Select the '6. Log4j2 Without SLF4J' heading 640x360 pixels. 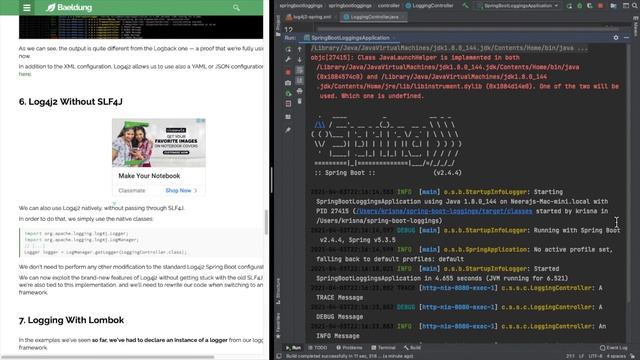pos(71,102)
